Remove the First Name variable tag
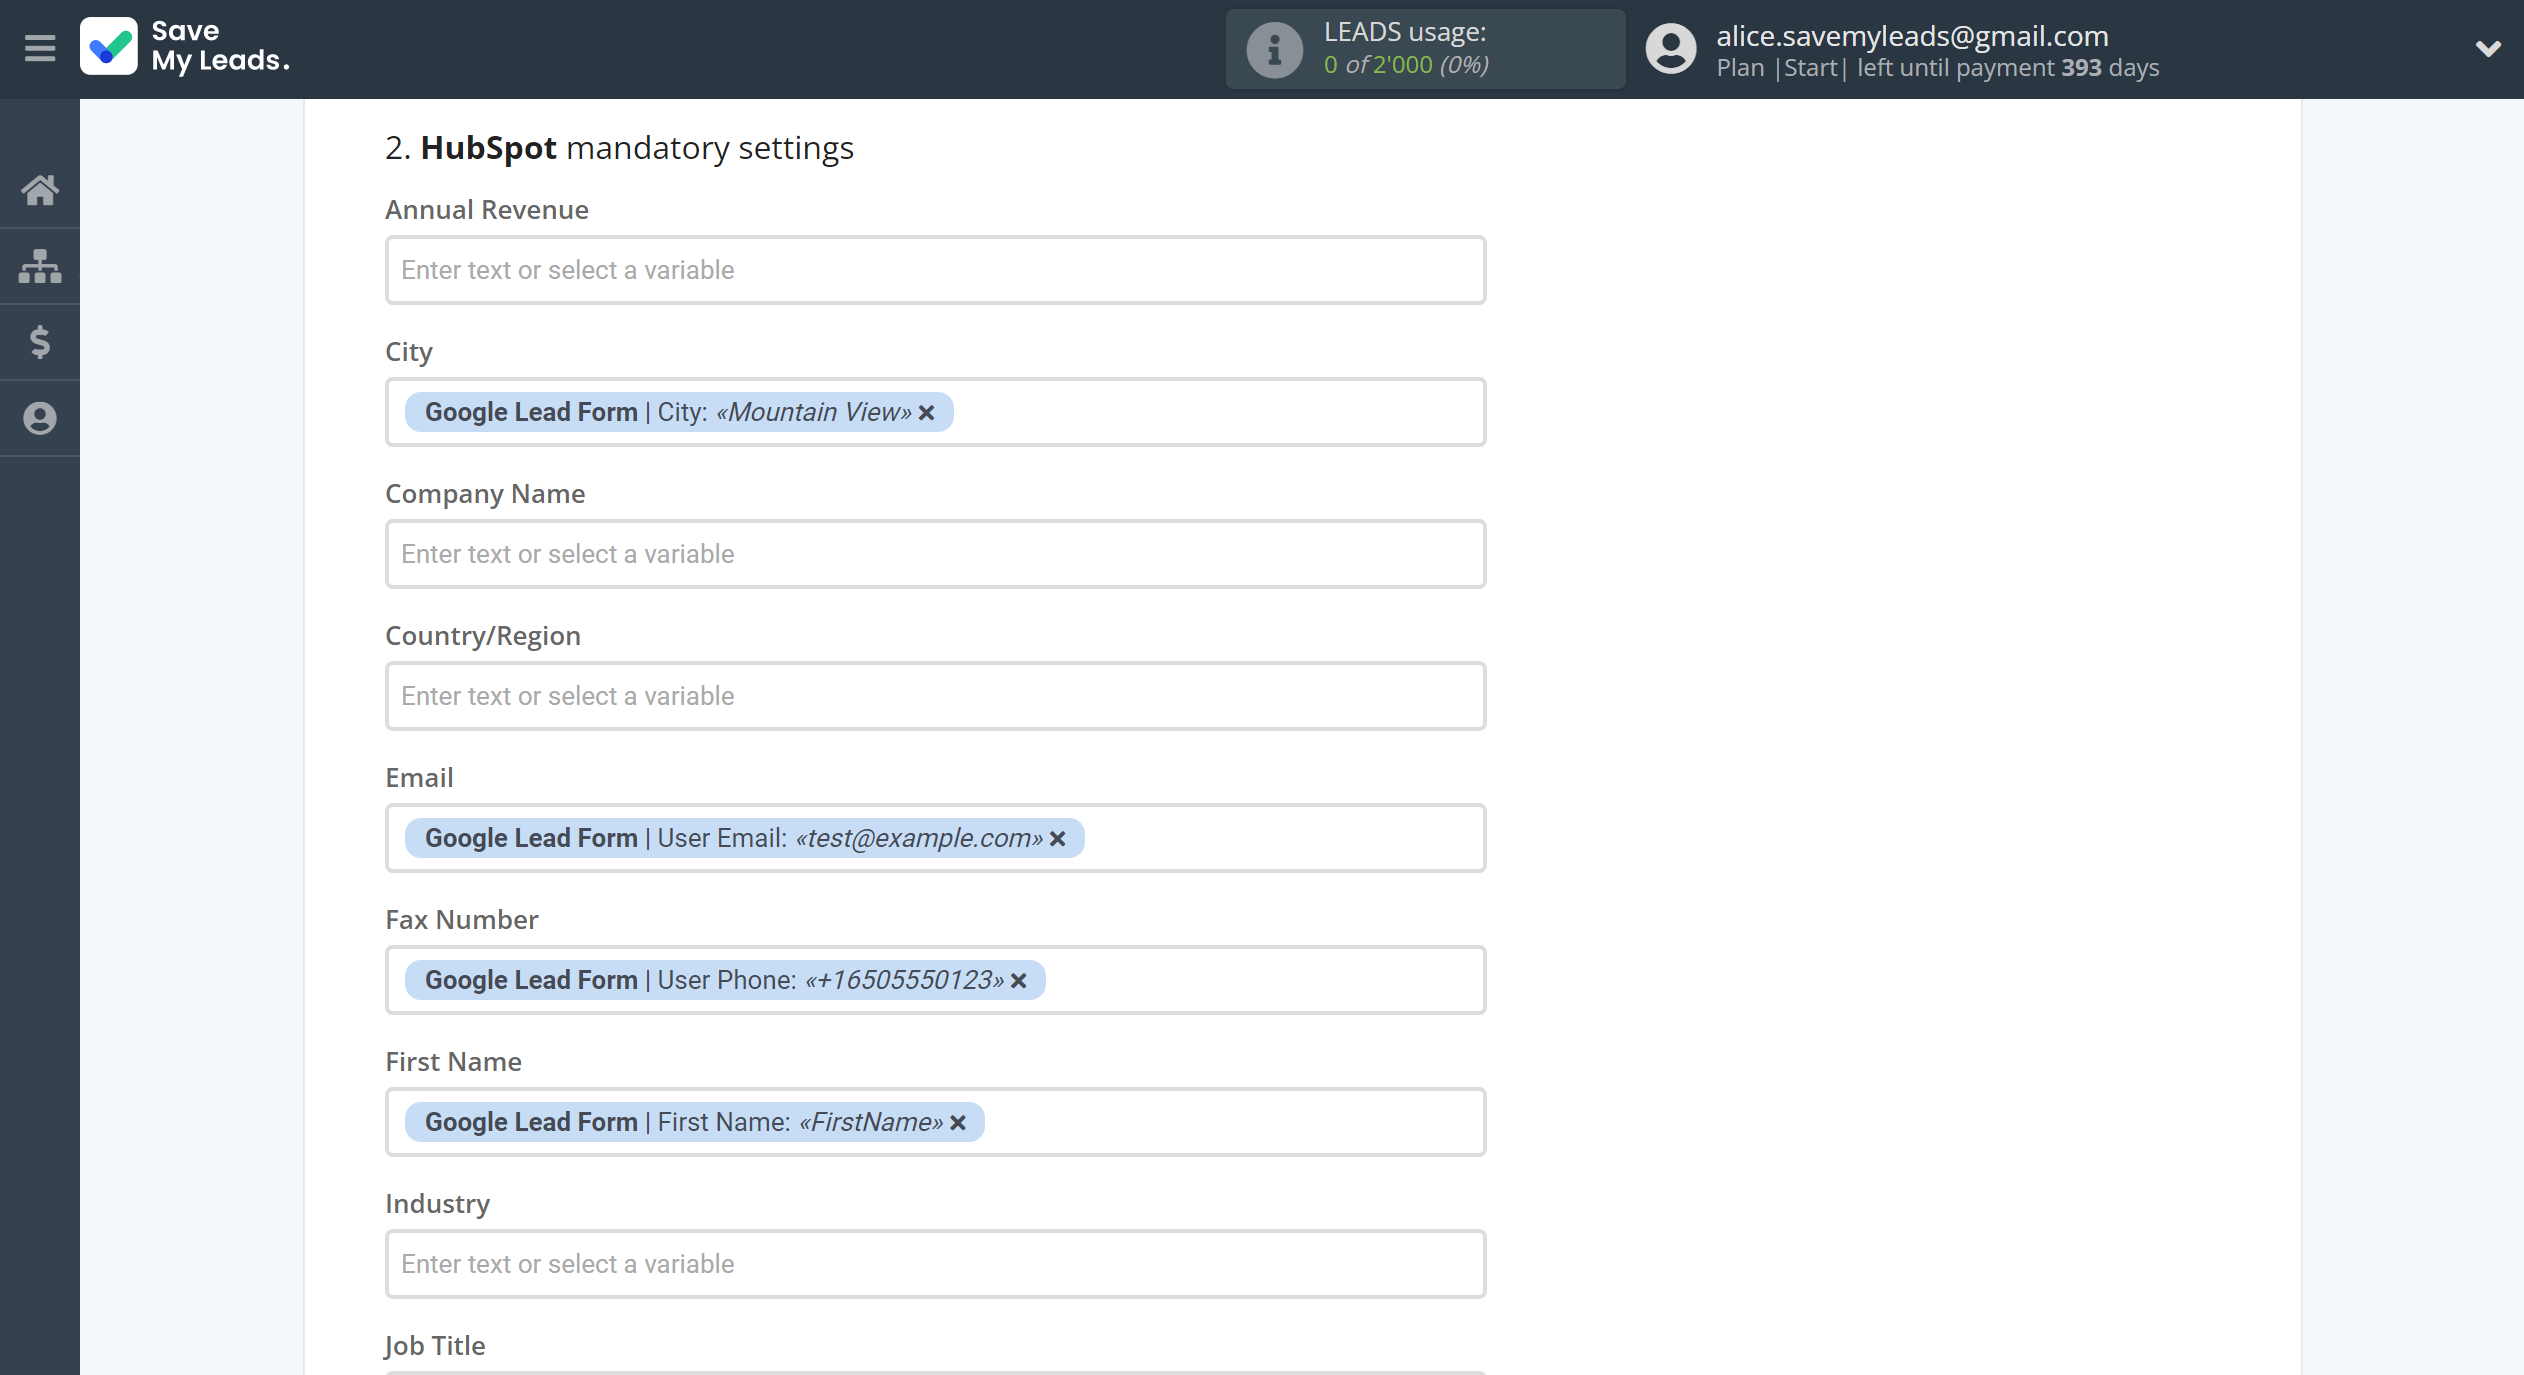The width and height of the screenshot is (2524, 1375). click(958, 1123)
